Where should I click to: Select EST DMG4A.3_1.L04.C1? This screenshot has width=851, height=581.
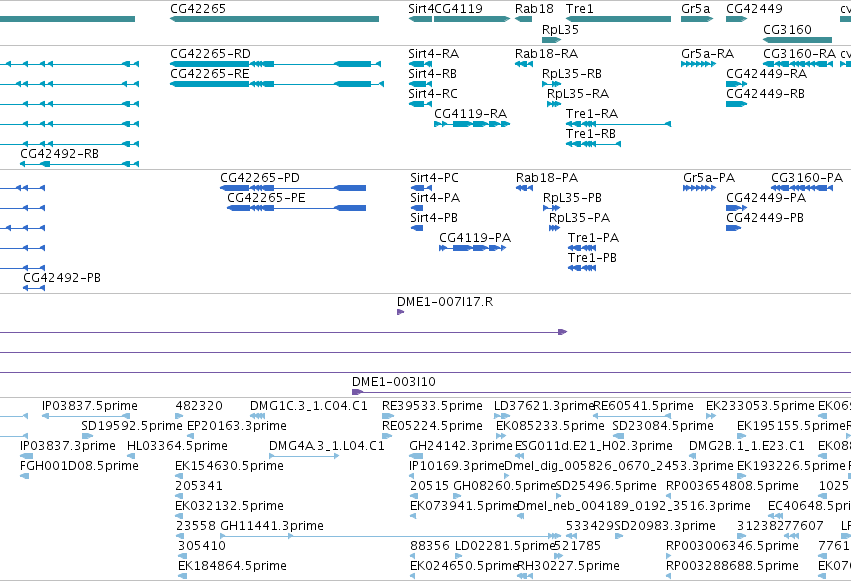[x=304, y=456]
